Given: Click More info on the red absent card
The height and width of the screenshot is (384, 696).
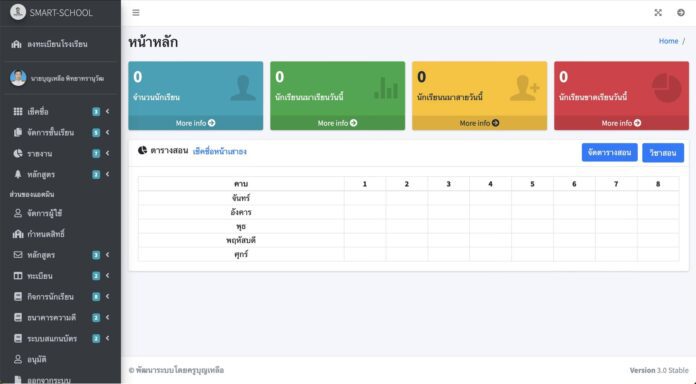Looking at the screenshot, I should tap(621, 123).
